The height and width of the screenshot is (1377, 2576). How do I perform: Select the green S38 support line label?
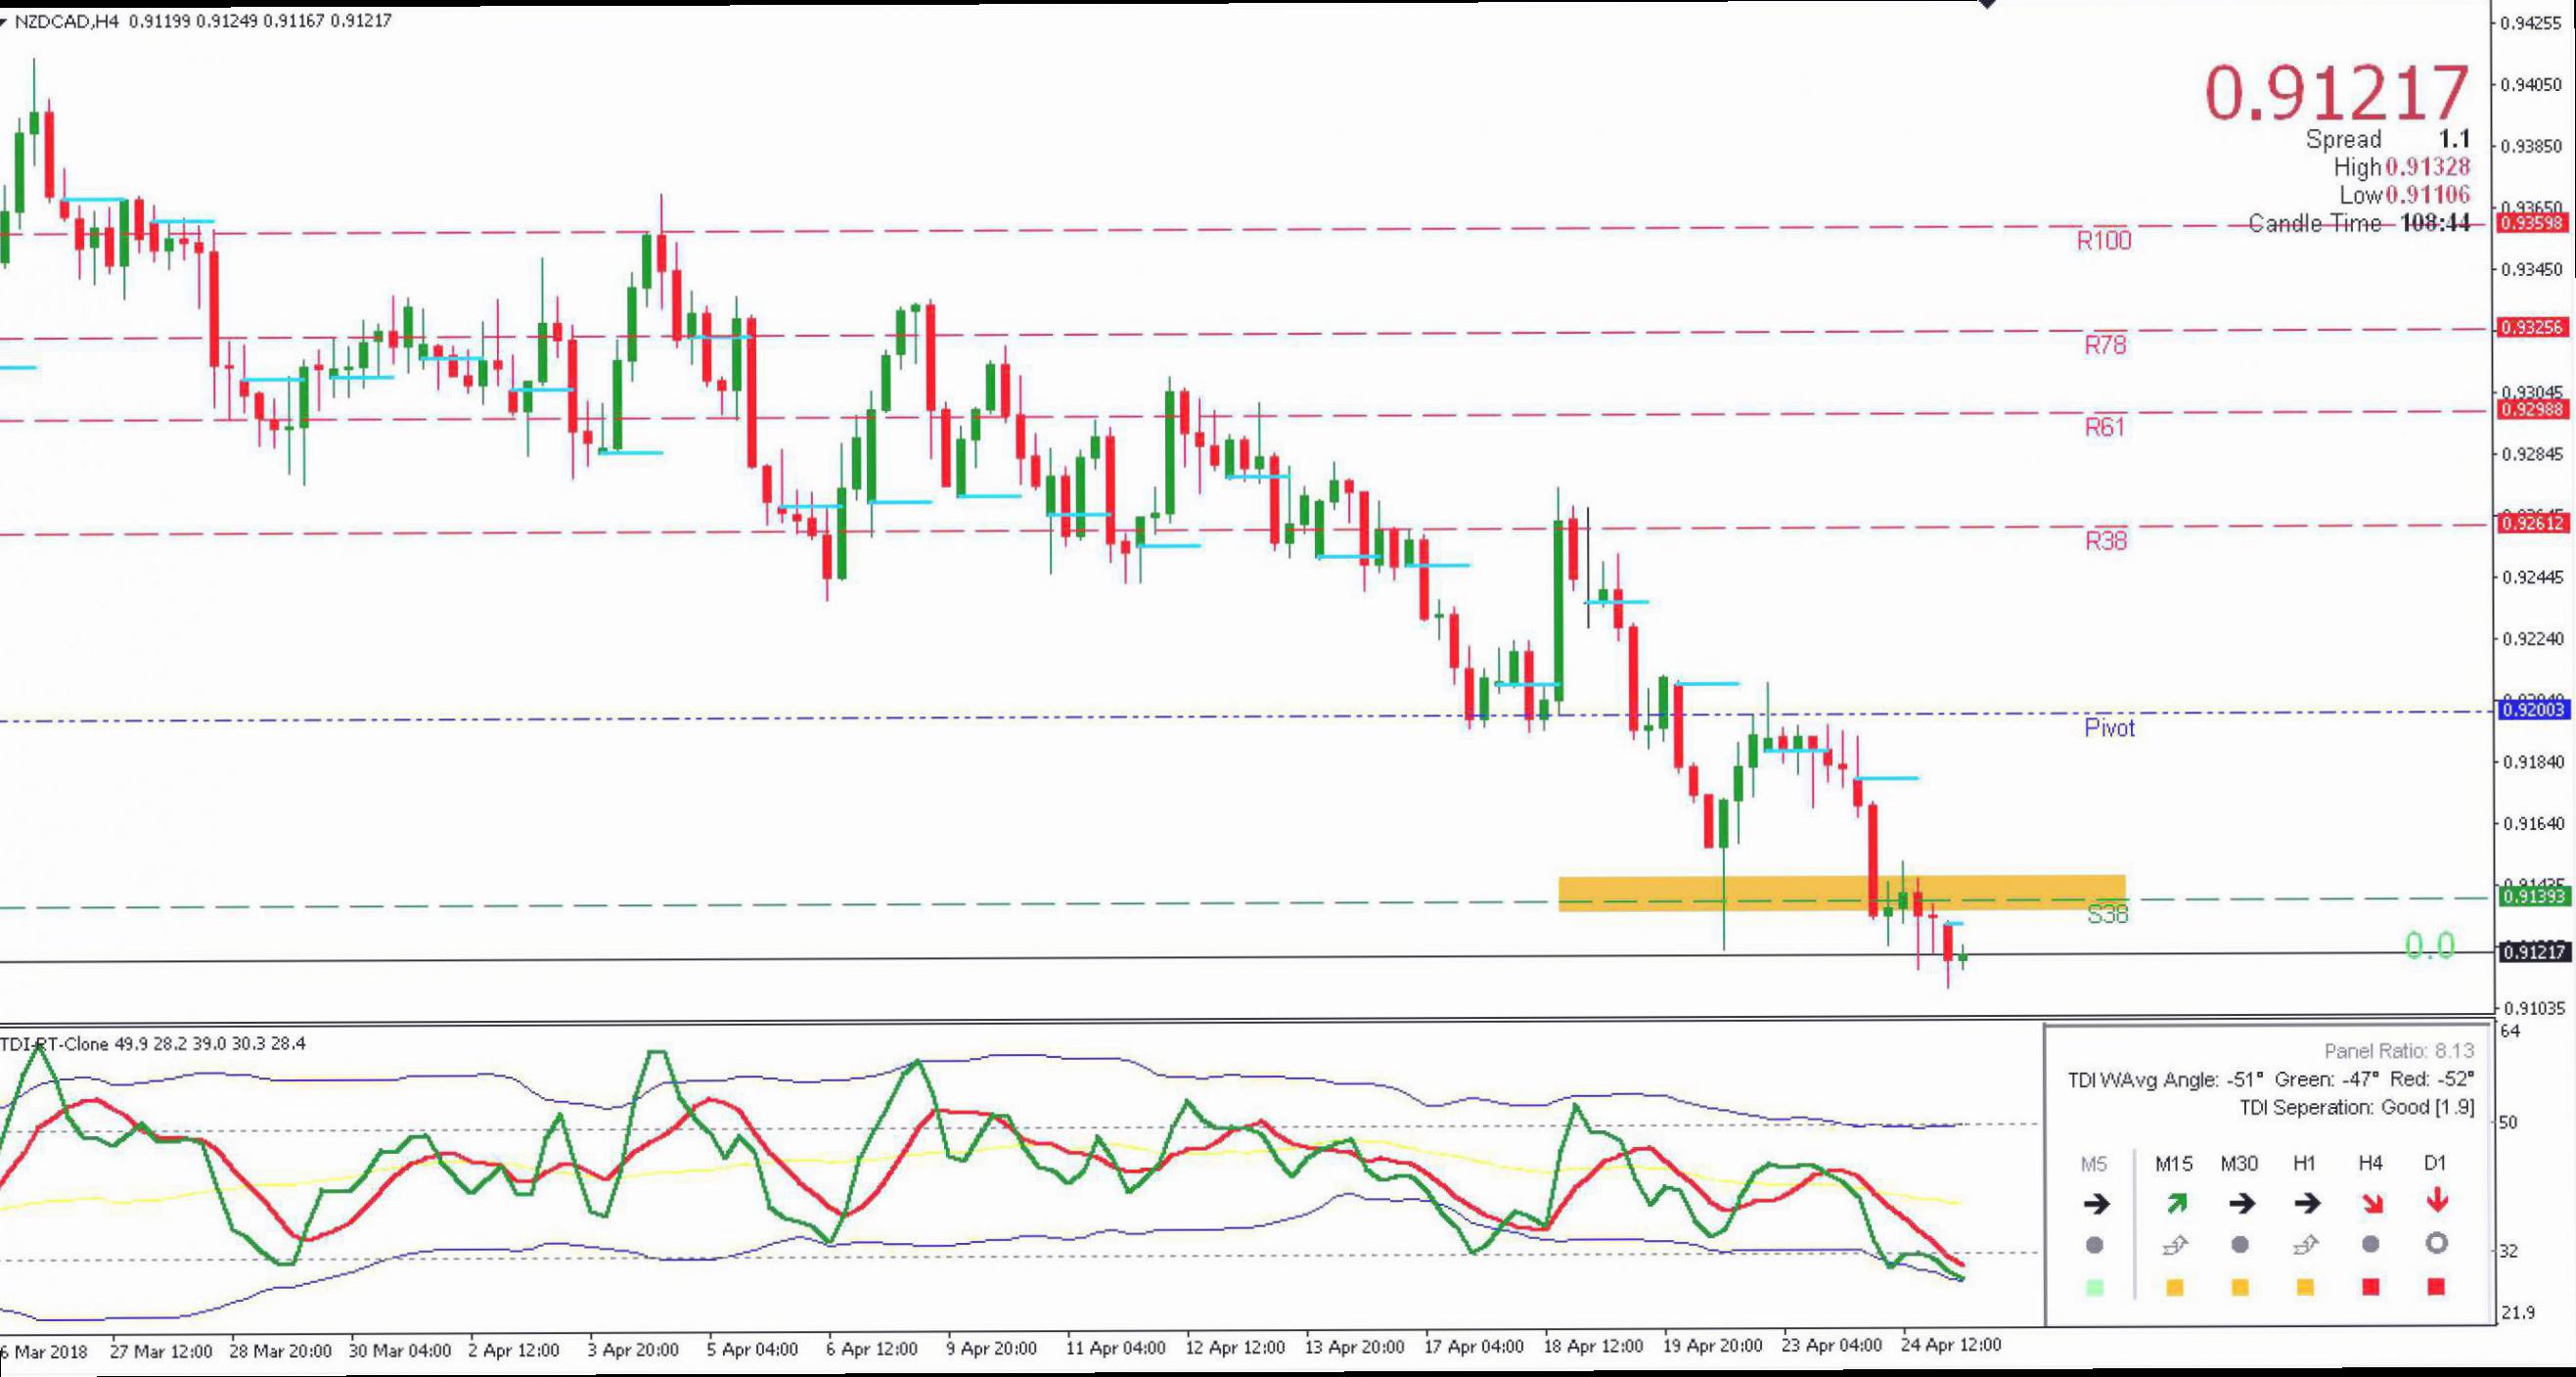(2107, 914)
